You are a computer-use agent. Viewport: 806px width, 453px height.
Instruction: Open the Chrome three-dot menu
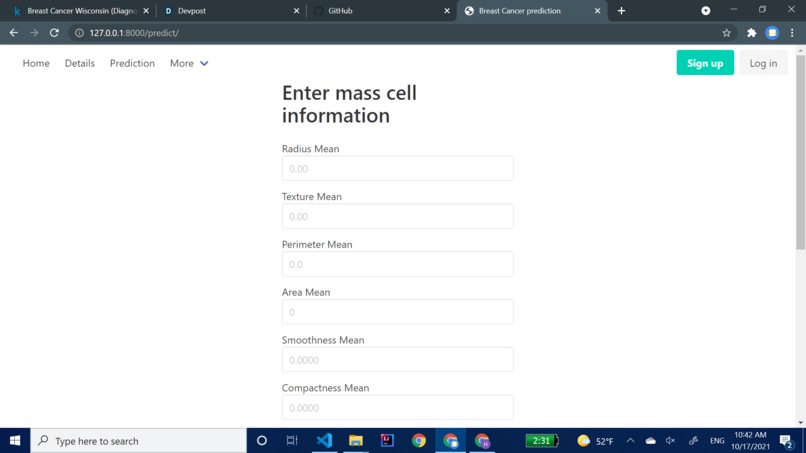pyautogui.click(x=792, y=33)
